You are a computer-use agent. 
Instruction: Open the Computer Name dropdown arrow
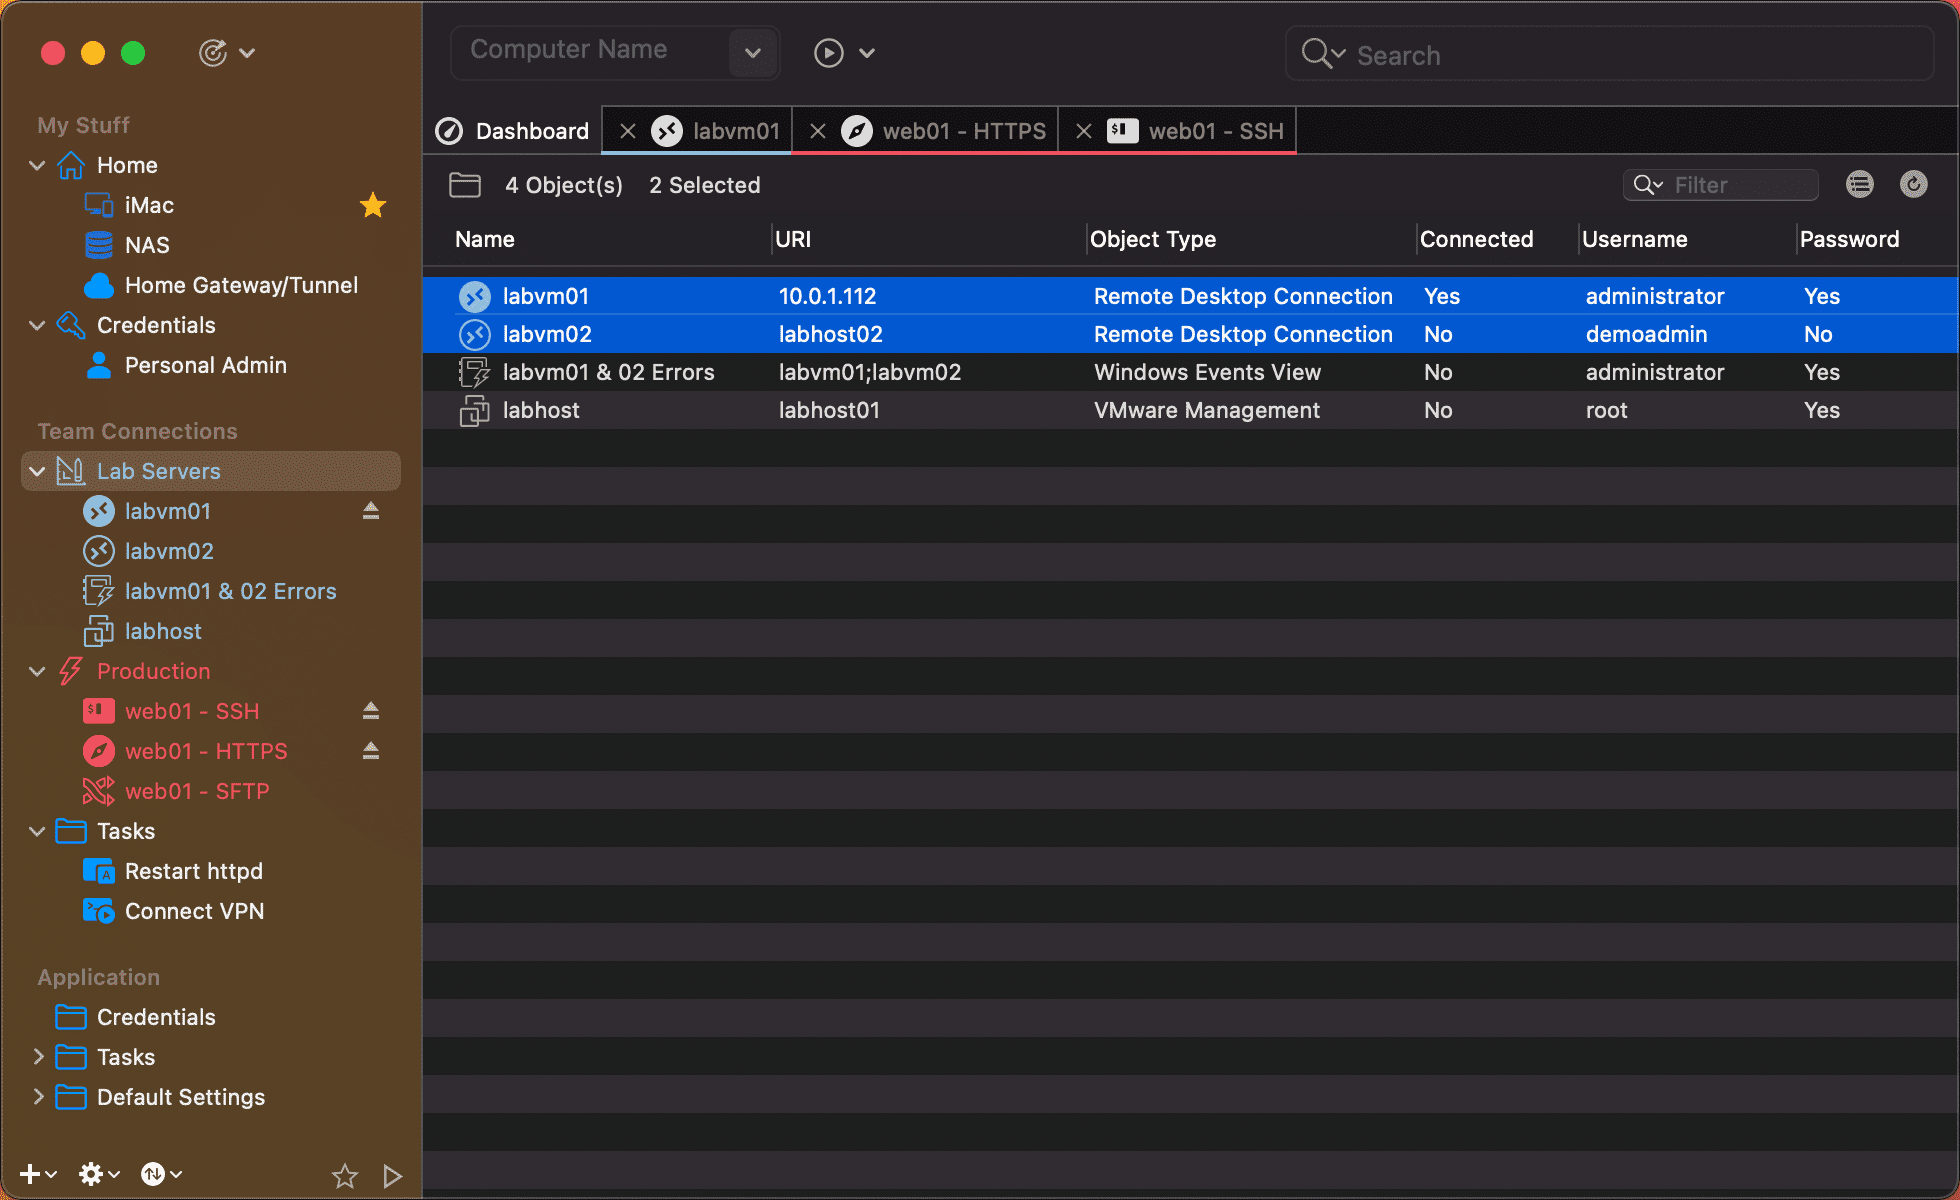click(x=753, y=52)
